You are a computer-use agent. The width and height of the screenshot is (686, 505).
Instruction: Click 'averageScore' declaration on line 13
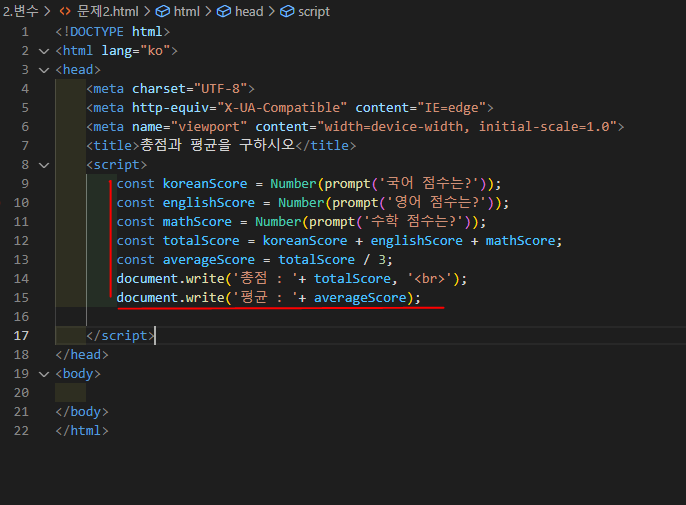tap(209, 260)
